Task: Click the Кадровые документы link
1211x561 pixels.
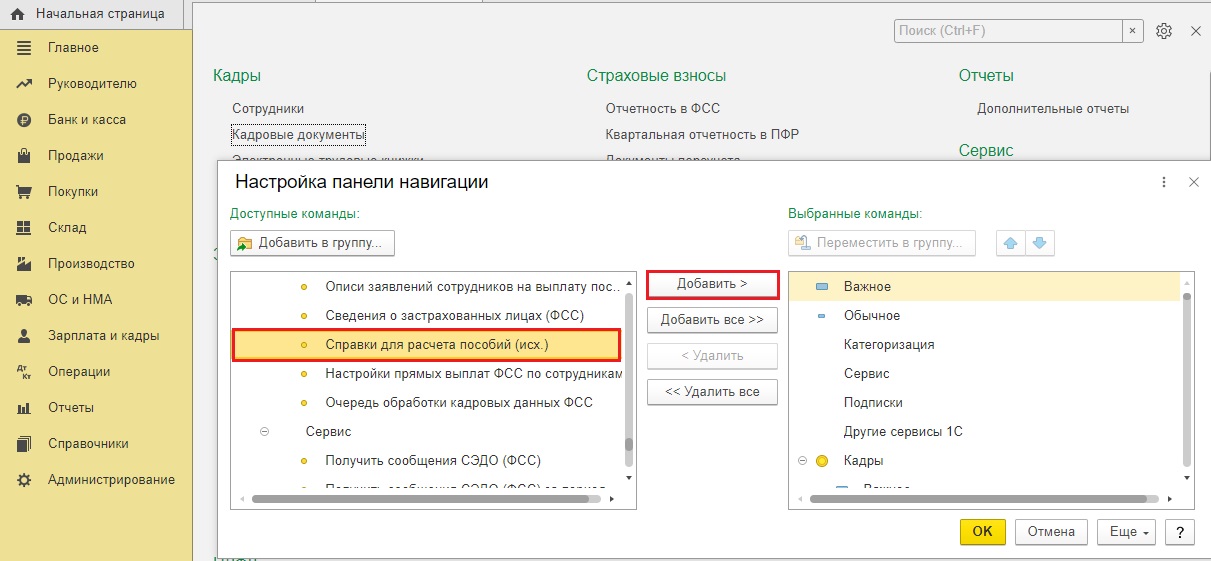Action: (x=298, y=134)
